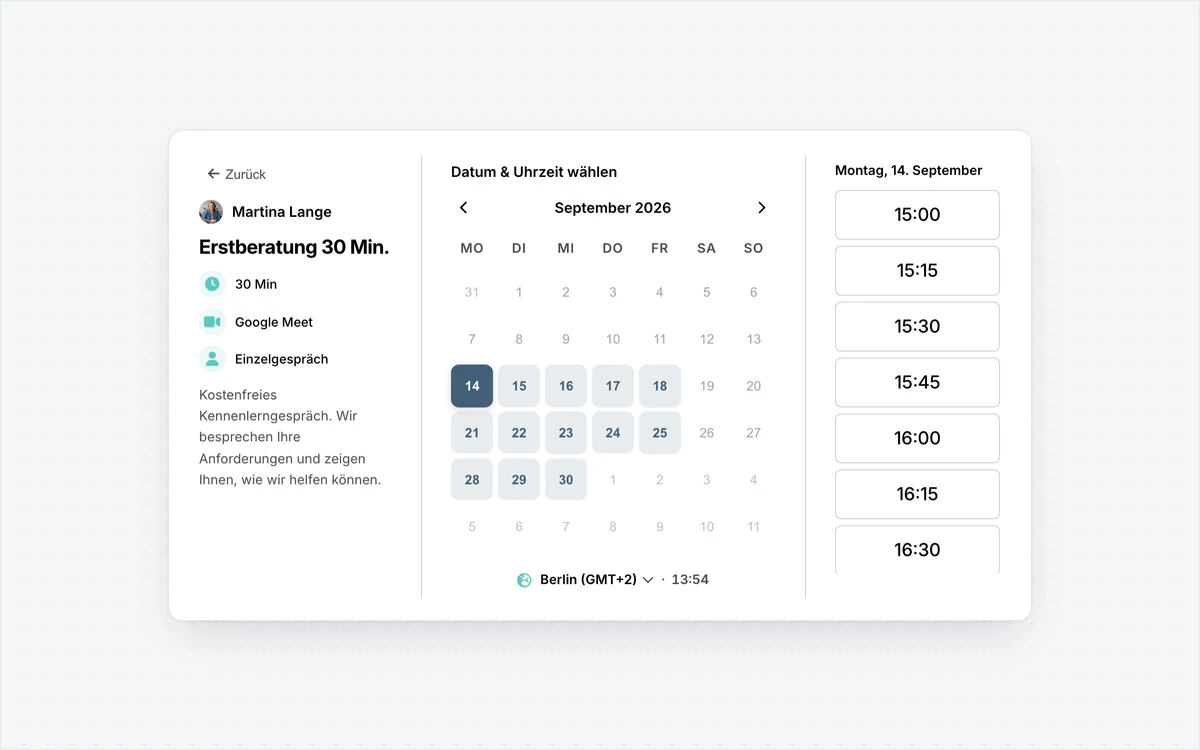Click the September 2026 month title

pyautogui.click(x=613, y=208)
